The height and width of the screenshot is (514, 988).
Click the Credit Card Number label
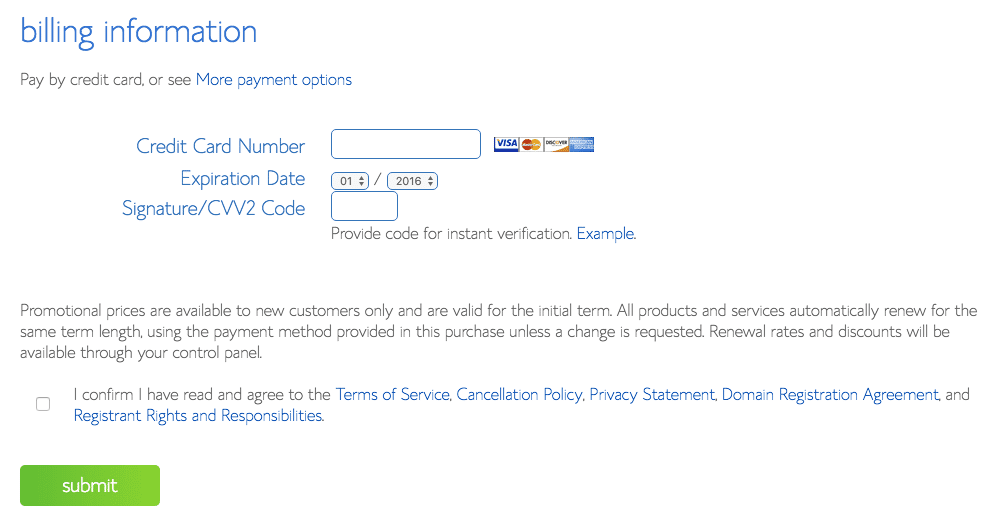[220, 146]
